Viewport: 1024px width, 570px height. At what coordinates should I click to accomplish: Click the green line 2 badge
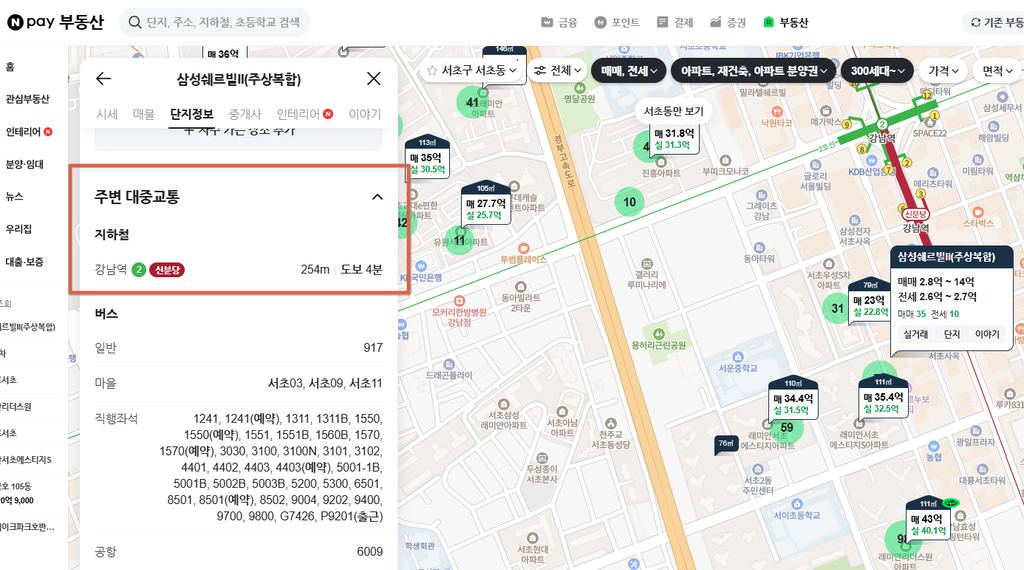tap(138, 270)
